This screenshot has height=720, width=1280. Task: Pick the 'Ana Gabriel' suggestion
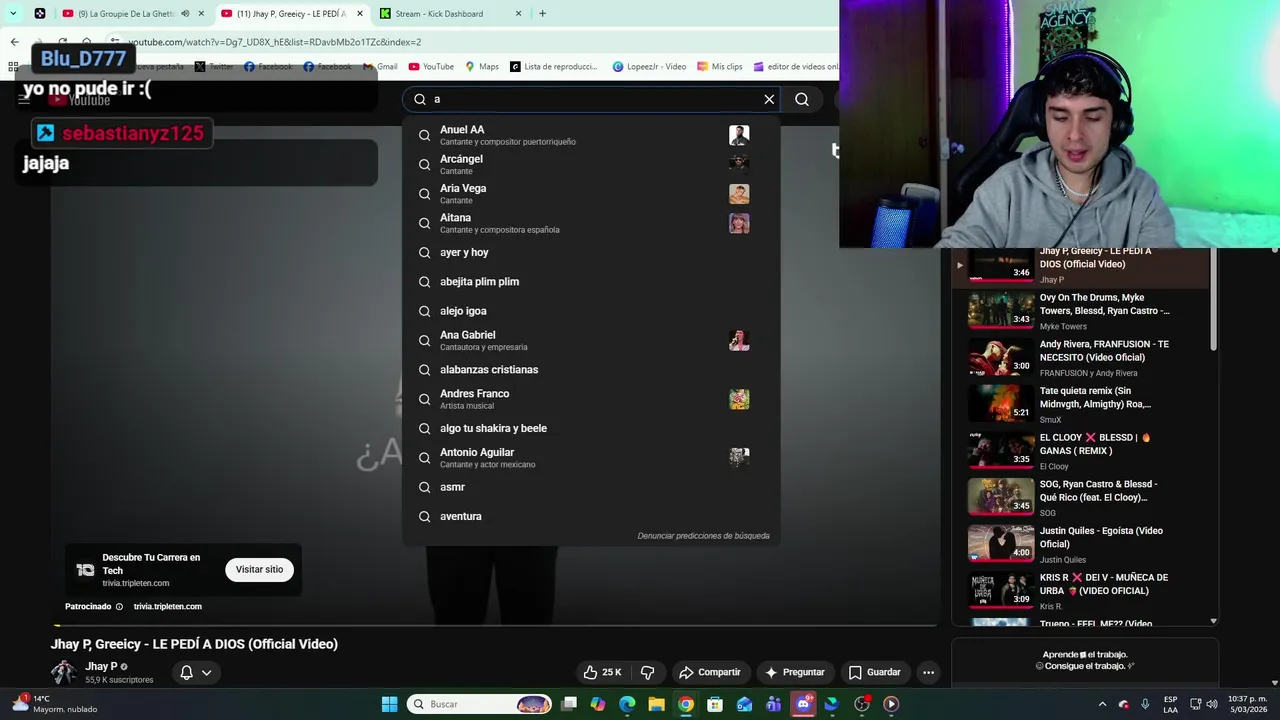pos(591,340)
